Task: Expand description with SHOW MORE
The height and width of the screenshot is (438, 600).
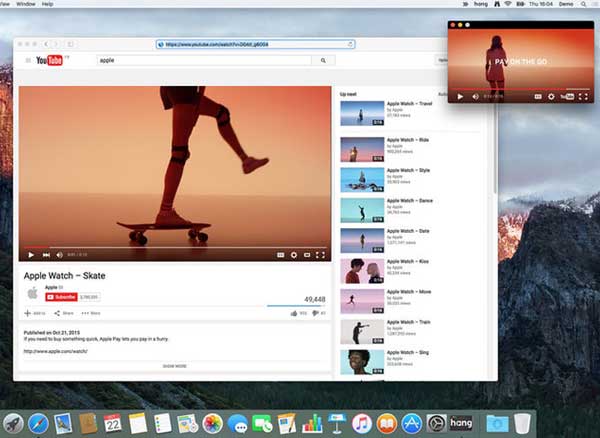Action: pyautogui.click(x=175, y=366)
